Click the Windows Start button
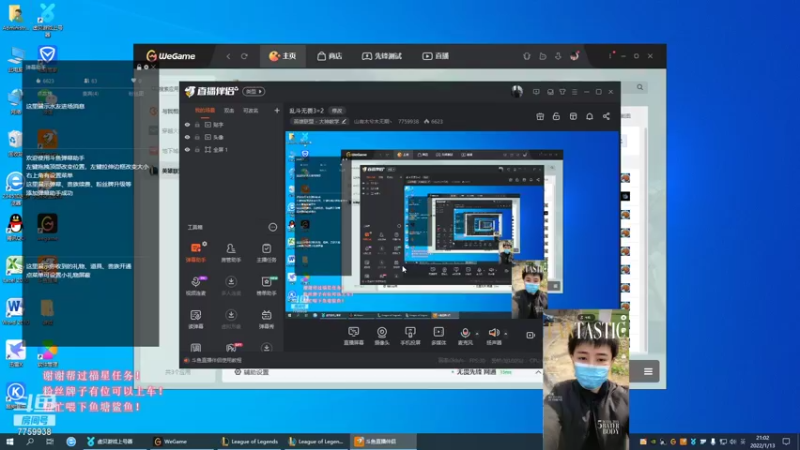This screenshot has width=800, height=450. (9, 441)
